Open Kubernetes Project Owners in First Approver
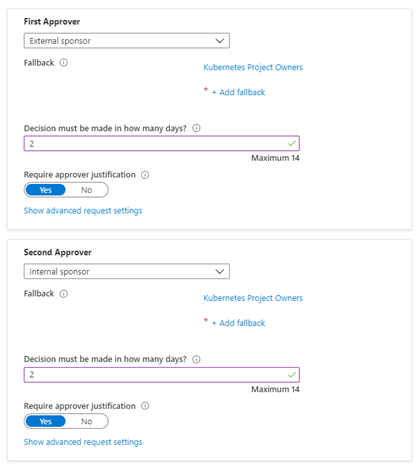 tap(253, 67)
